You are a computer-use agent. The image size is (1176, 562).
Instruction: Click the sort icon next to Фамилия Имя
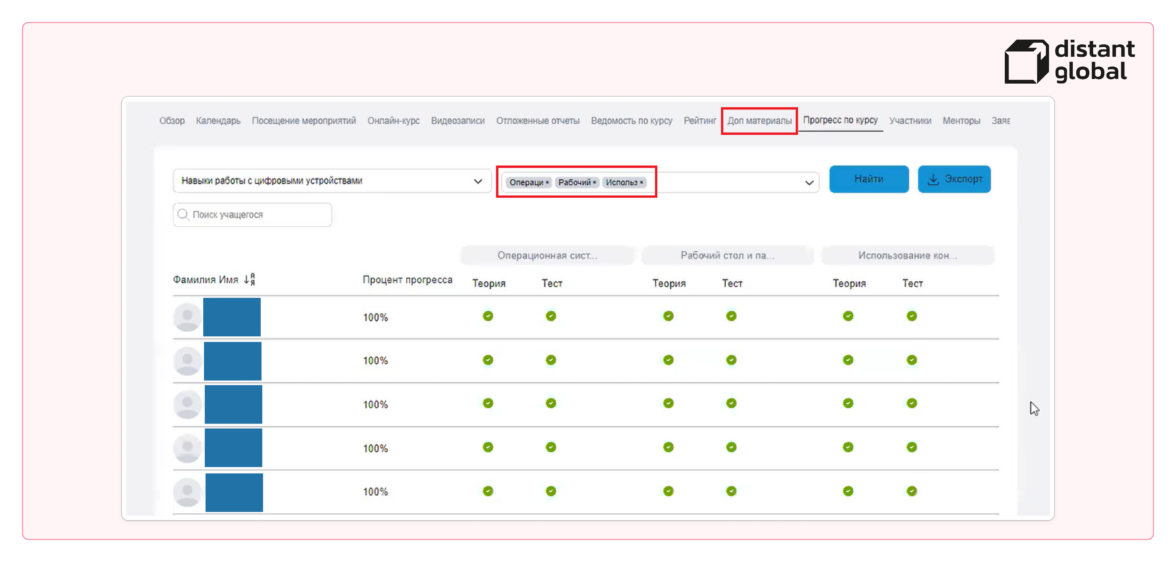point(250,280)
